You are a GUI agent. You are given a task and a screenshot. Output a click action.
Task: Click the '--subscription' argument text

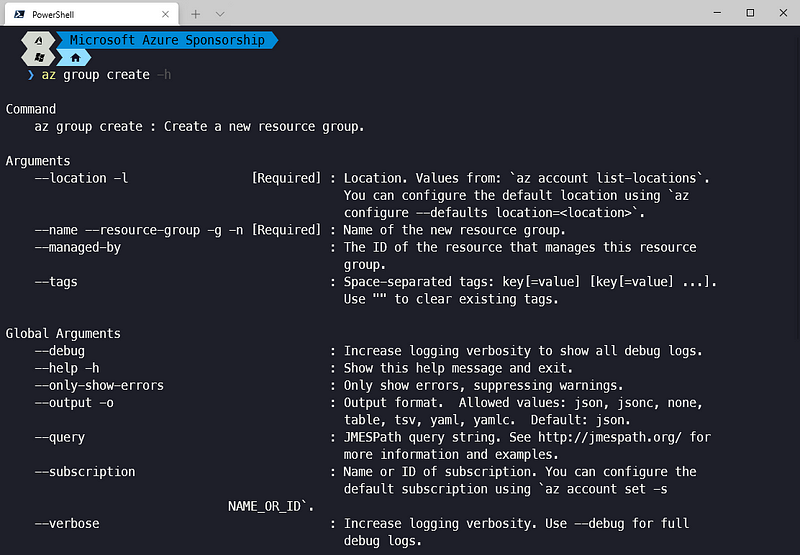point(85,471)
